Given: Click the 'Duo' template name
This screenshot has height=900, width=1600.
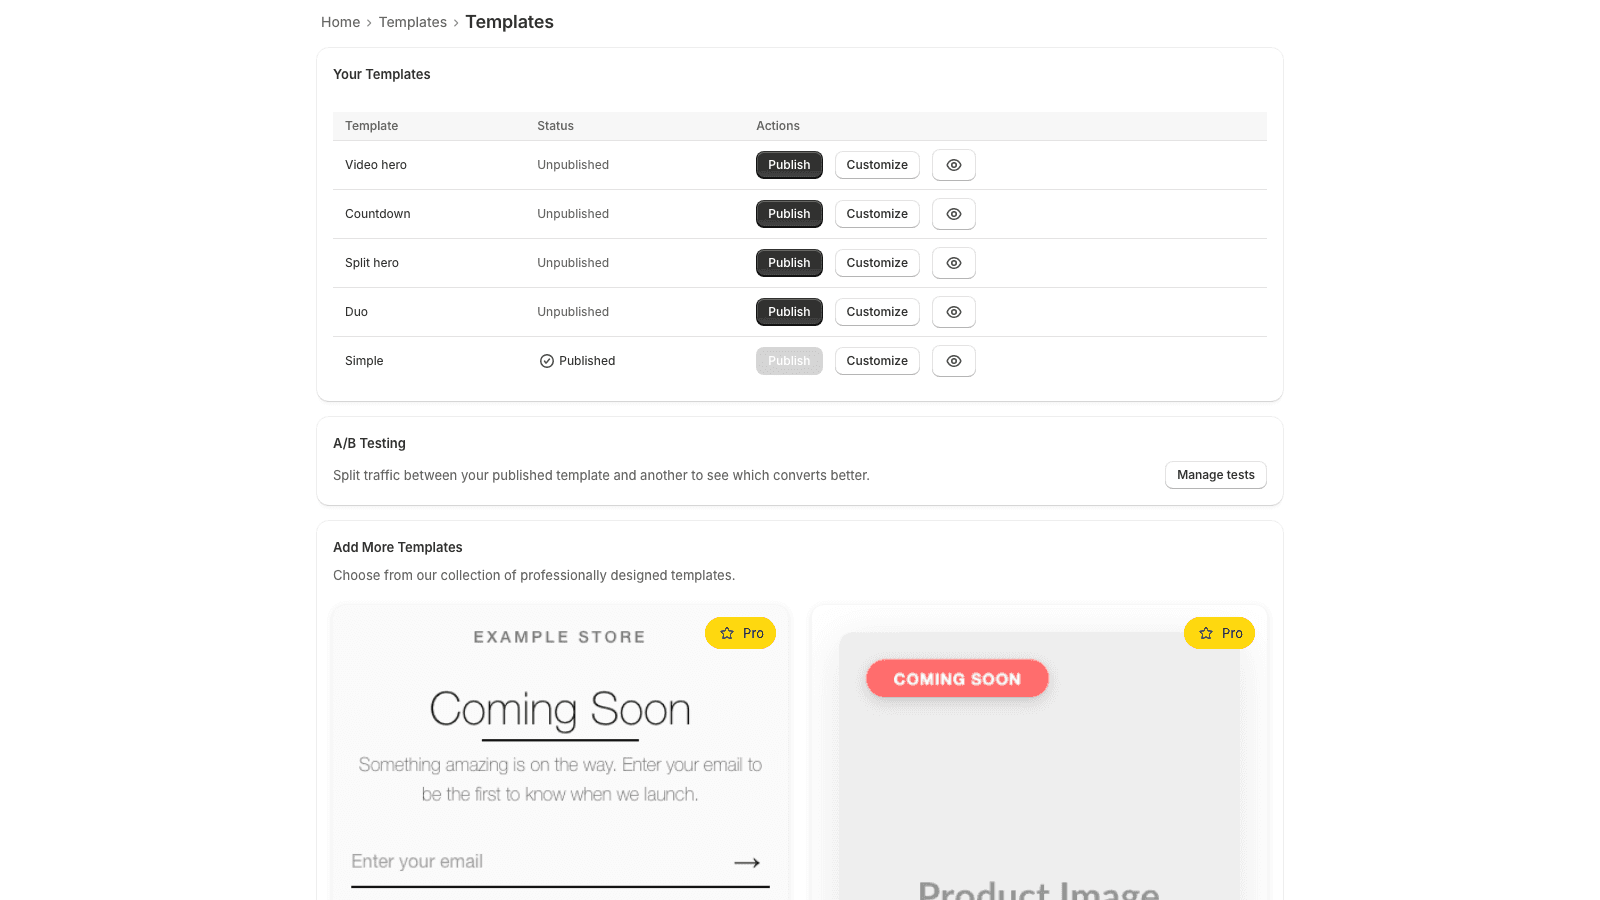Looking at the screenshot, I should pyautogui.click(x=356, y=312).
